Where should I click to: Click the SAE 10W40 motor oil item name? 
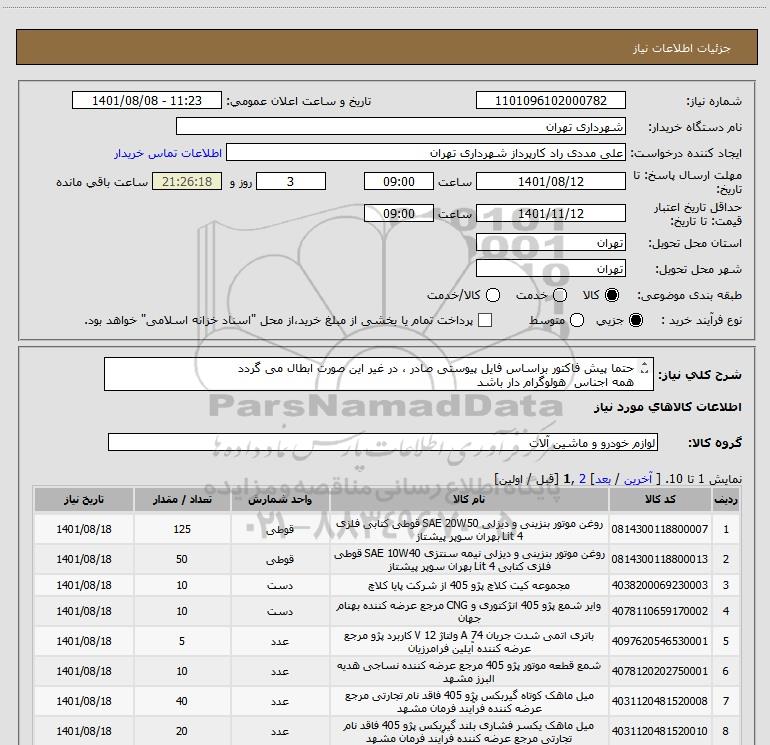(x=469, y=560)
